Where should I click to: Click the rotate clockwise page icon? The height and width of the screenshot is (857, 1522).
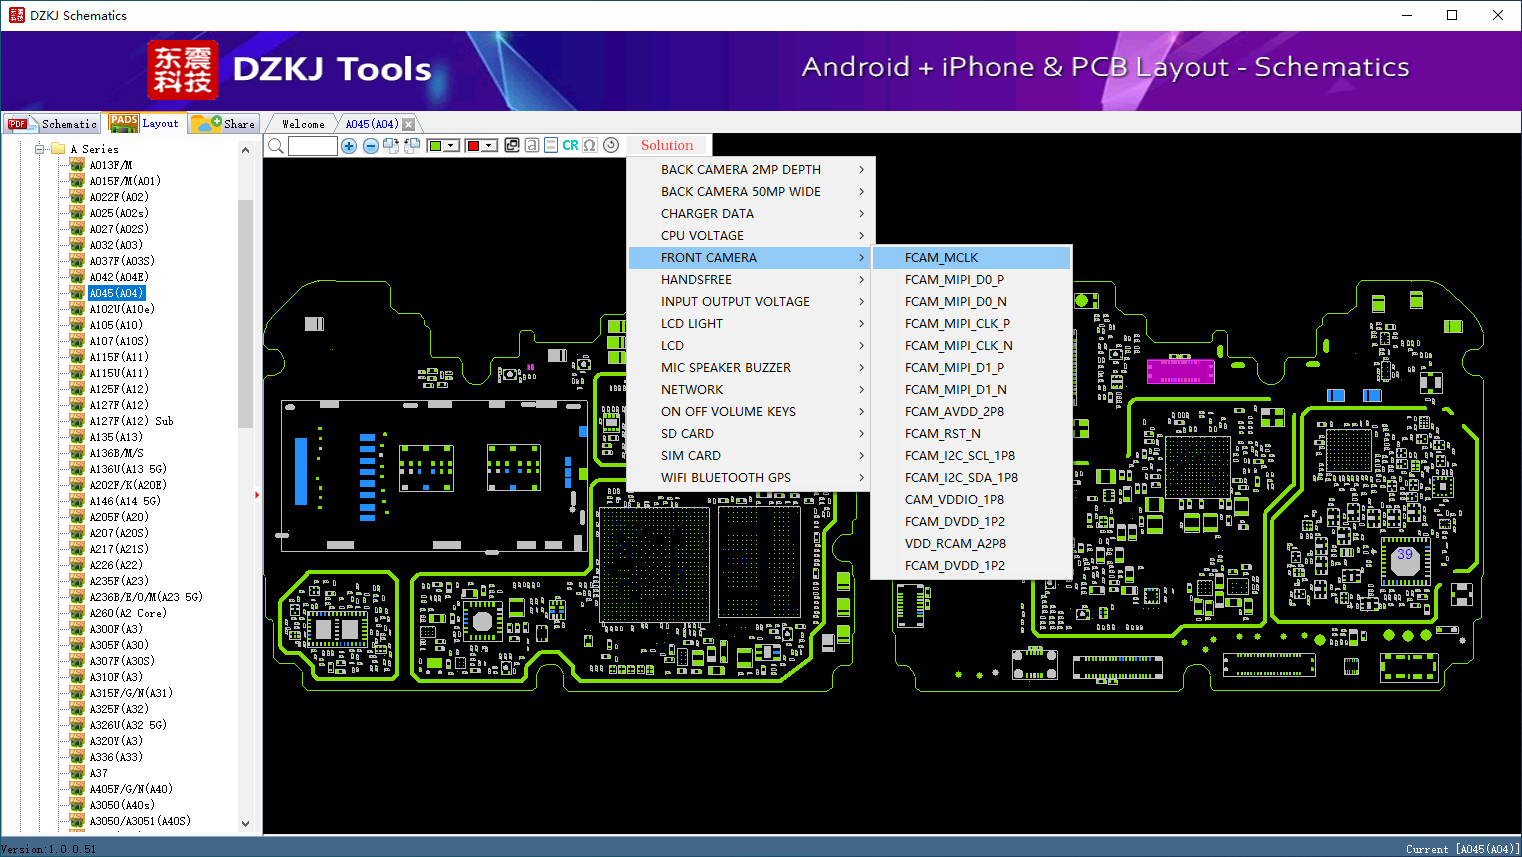[390, 146]
